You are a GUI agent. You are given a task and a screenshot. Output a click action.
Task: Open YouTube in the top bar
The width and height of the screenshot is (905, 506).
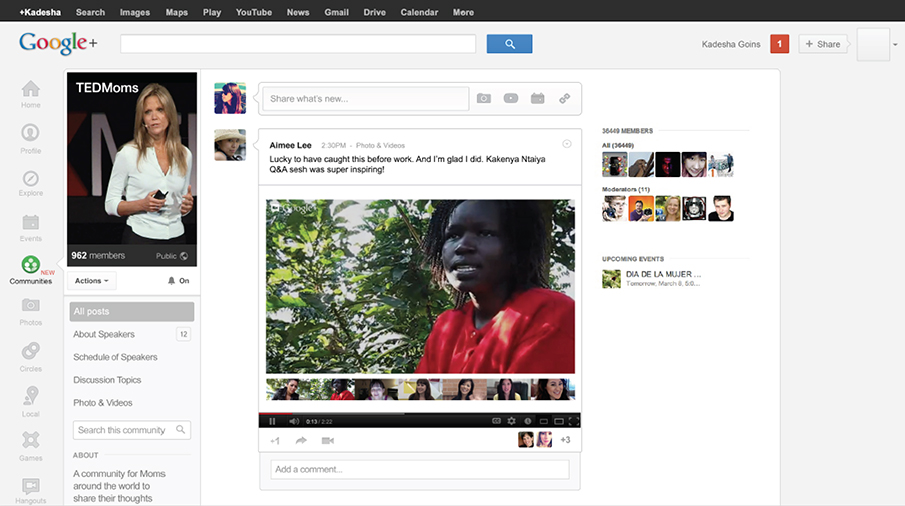coord(253,12)
